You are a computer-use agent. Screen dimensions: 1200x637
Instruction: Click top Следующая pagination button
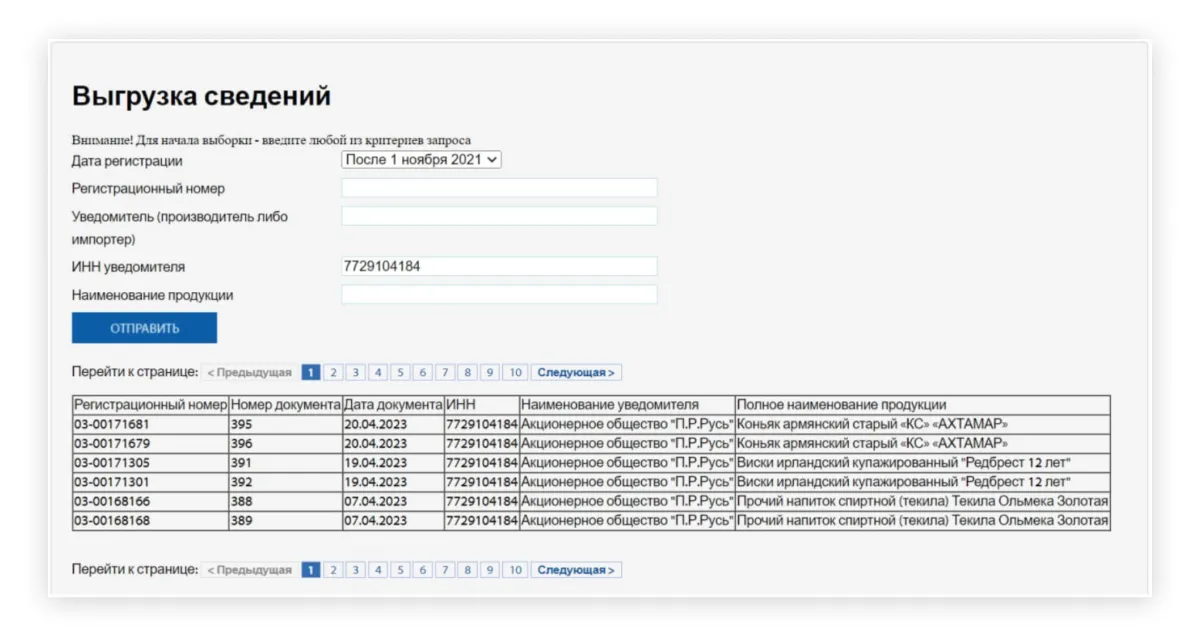pyautogui.click(x=575, y=373)
